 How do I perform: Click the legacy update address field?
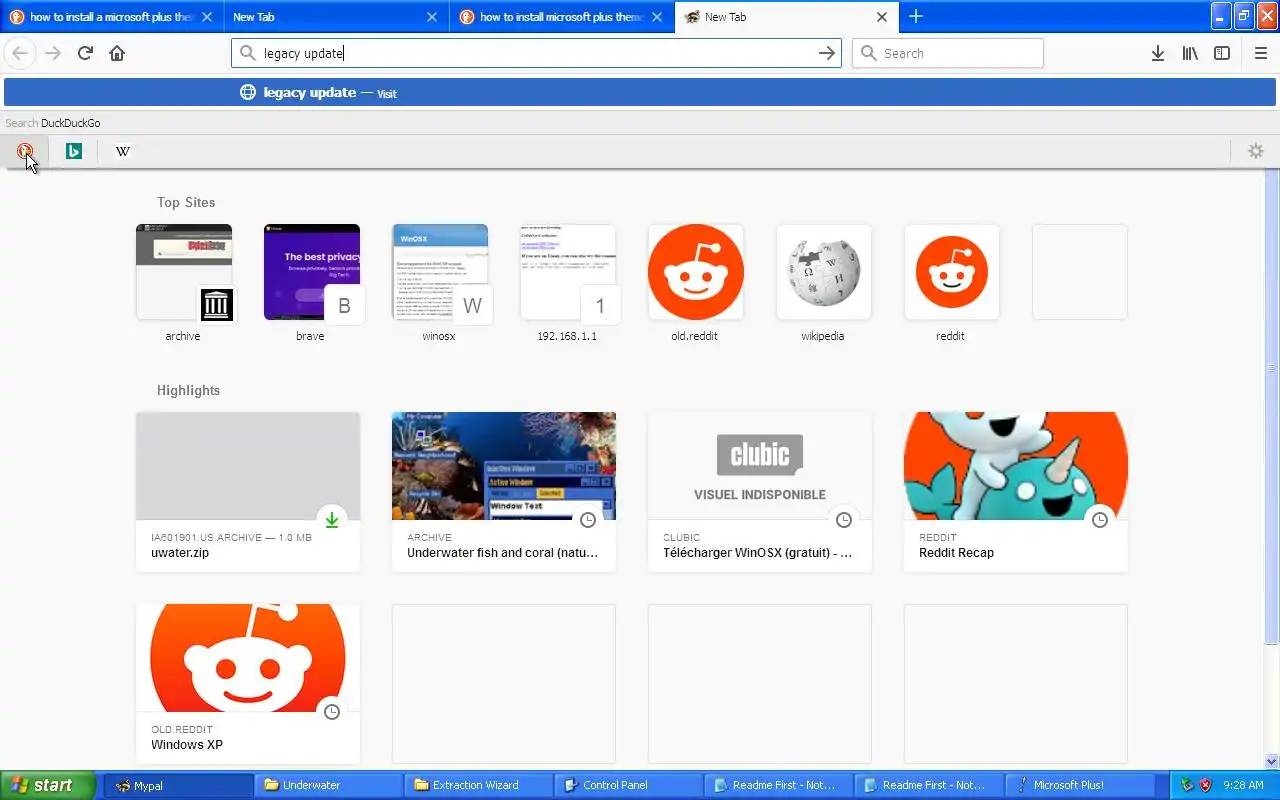[x=536, y=53]
